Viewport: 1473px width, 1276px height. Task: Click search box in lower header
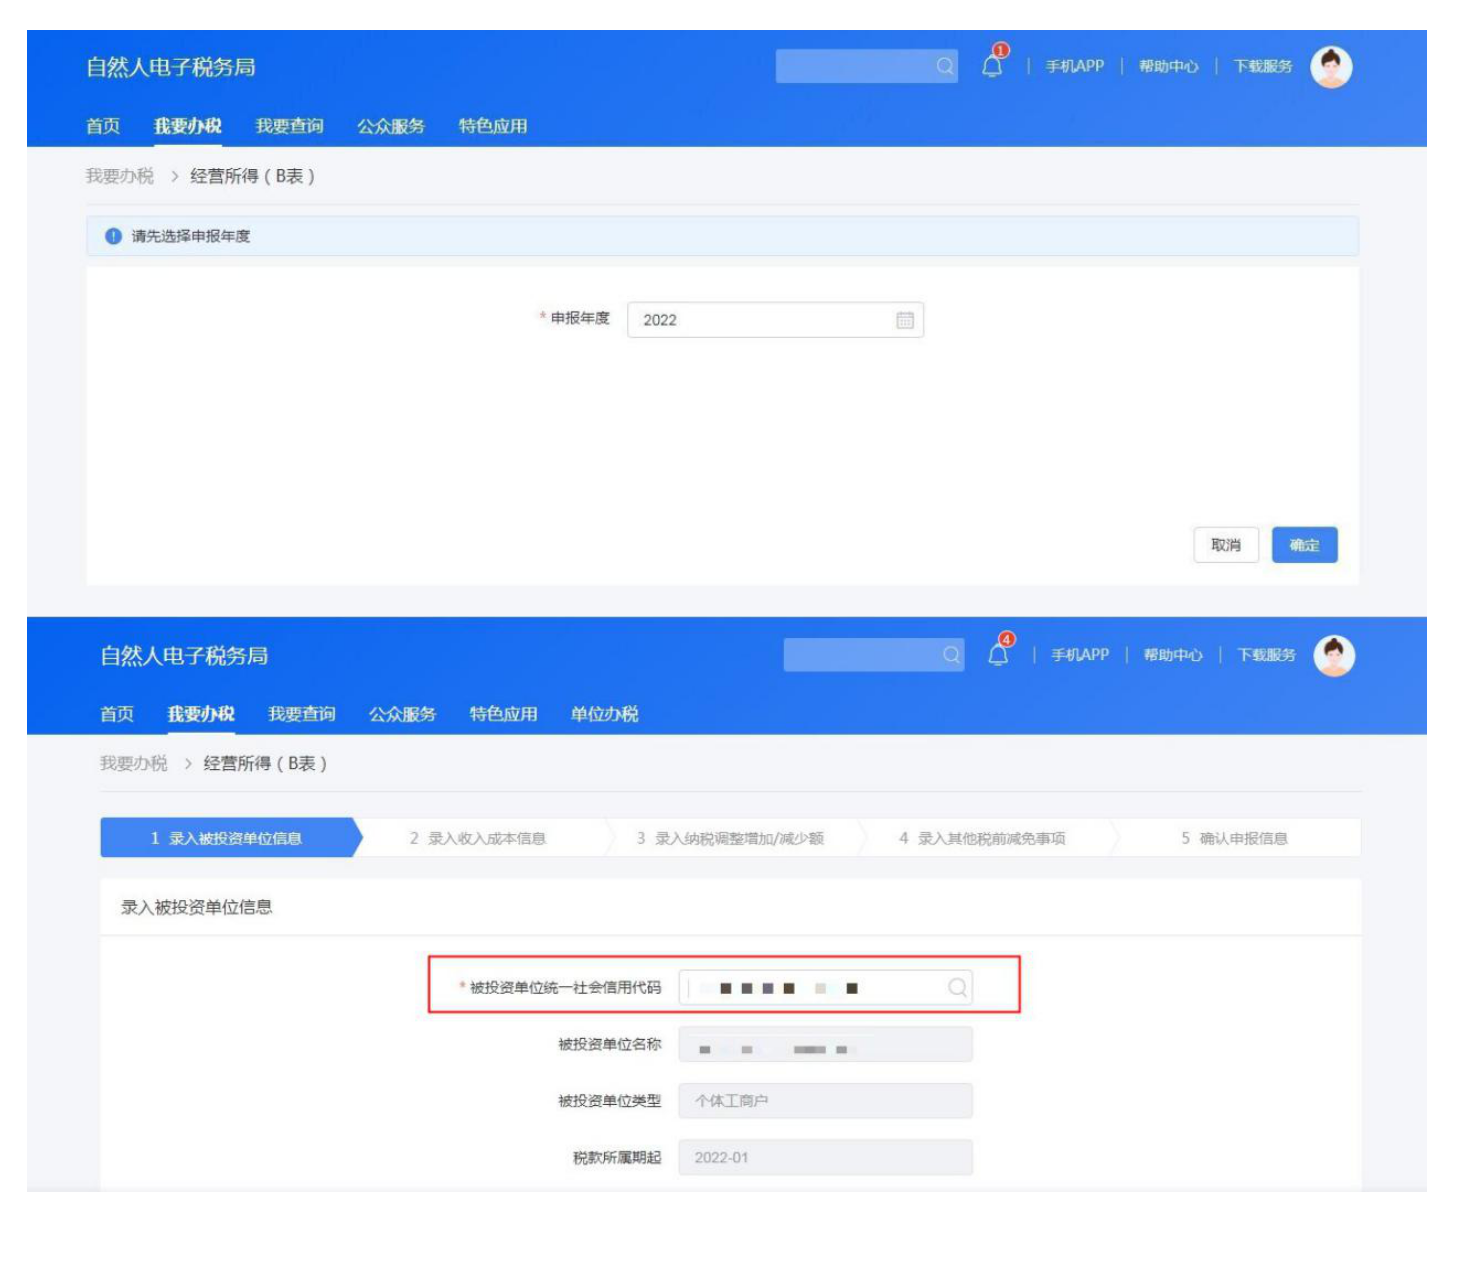(874, 655)
